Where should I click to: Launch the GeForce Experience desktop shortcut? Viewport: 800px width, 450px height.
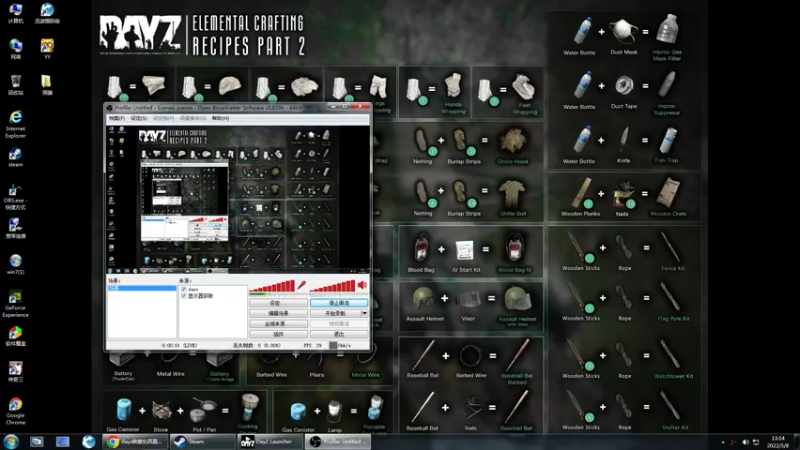click(15, 304)
